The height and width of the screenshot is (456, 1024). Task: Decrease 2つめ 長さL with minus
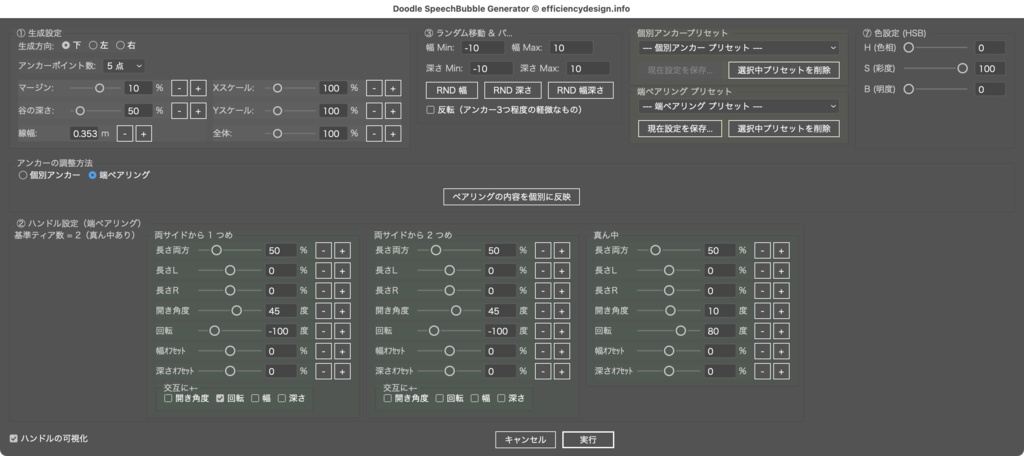coord(543,270)
